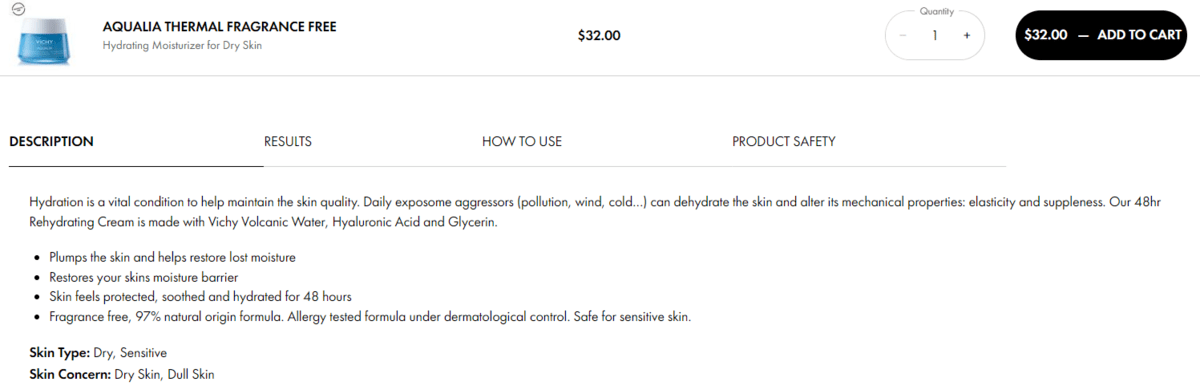Image resolution: width=1200 pixels, height=390 pixels.
Task: Open the Description tab
Action: pos(52,141)
